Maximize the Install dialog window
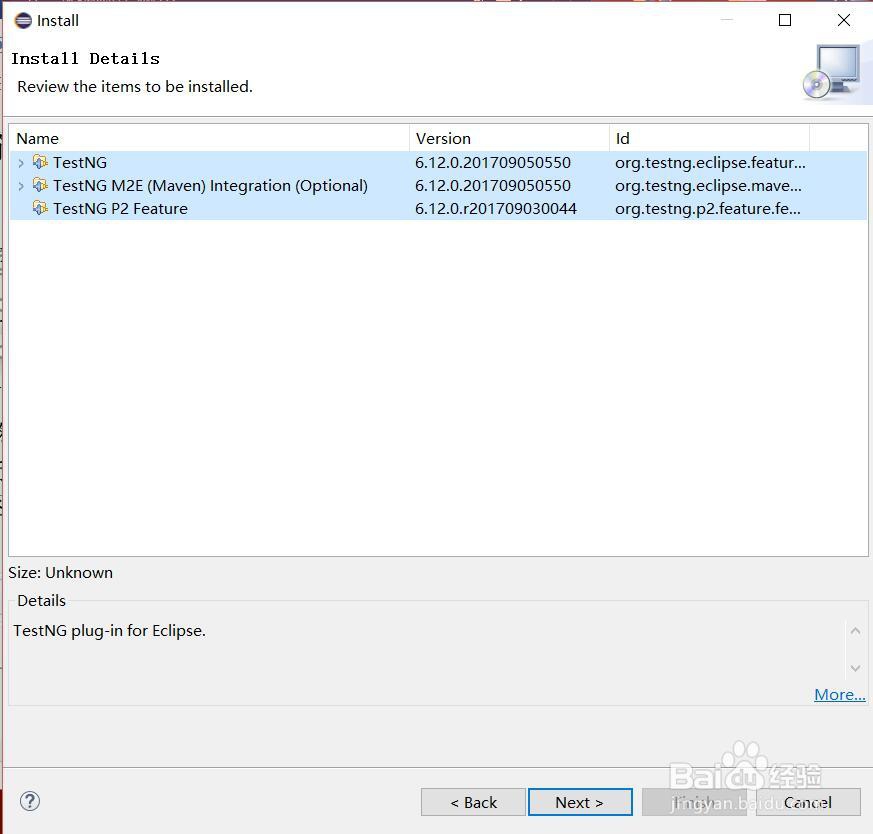Screen dimensions: 873x834 tap(784, 21)
